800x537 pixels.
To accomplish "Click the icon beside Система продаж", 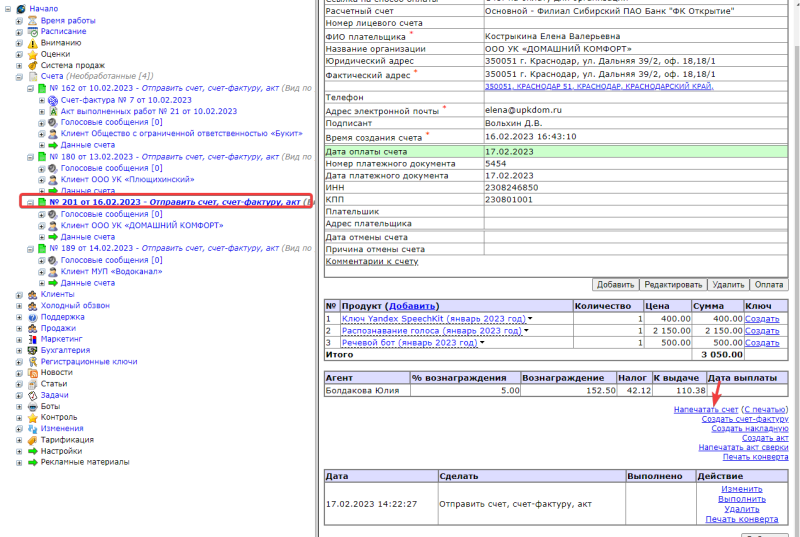I will click(x=32, y=65).
